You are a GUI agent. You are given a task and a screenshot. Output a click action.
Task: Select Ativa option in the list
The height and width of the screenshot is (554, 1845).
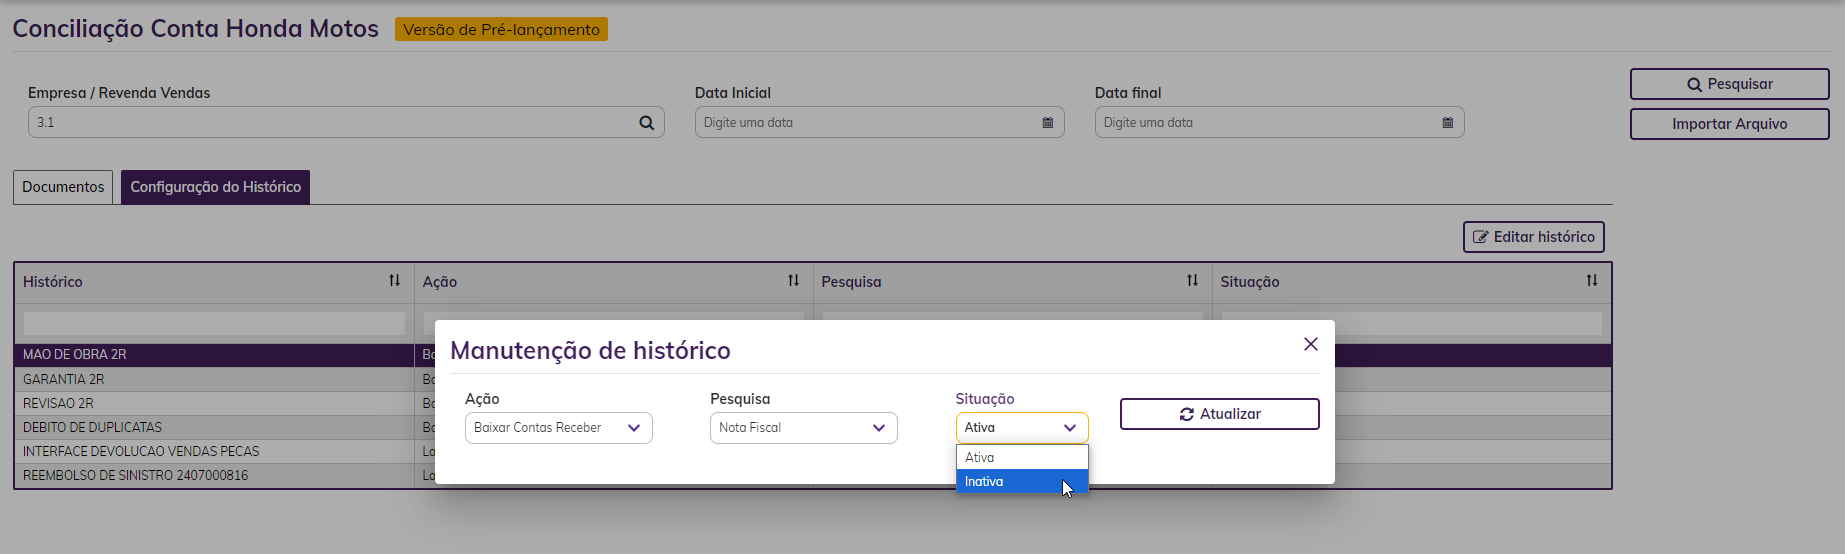(1021, 457)
